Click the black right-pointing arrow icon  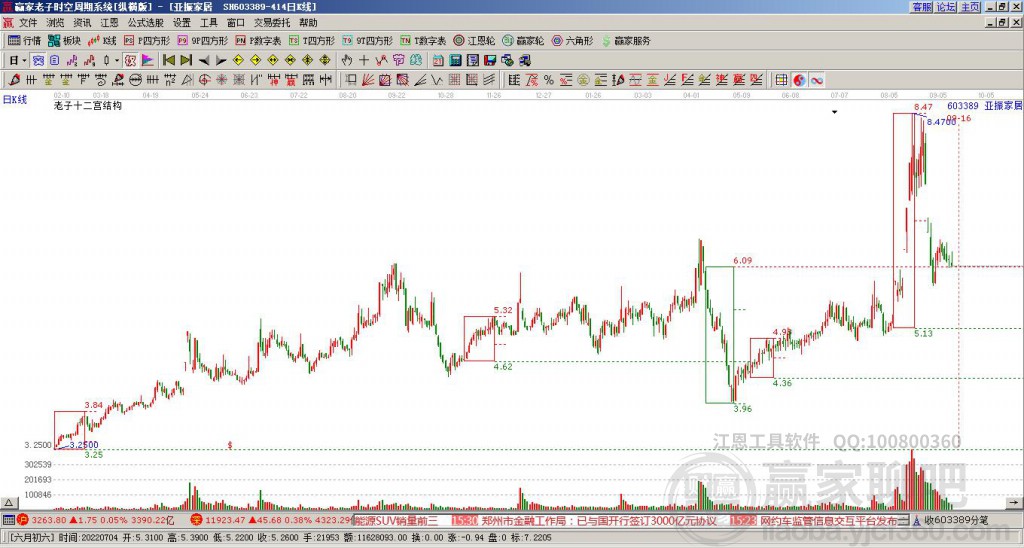[221, 61]
